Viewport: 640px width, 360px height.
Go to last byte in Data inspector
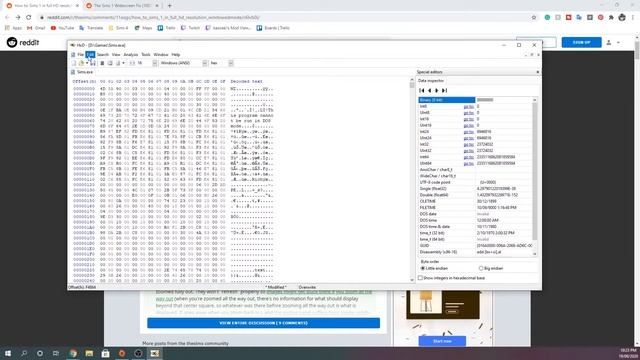coord(444,90)
